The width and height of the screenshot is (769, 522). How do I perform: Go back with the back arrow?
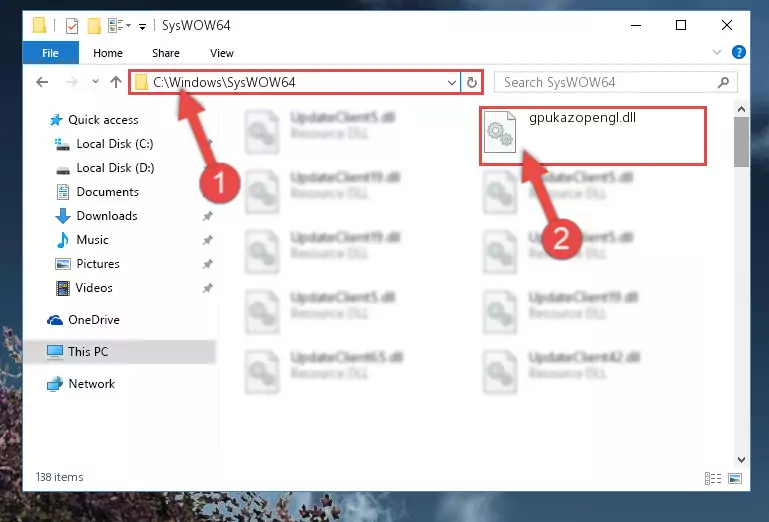(x=43, y=82)
